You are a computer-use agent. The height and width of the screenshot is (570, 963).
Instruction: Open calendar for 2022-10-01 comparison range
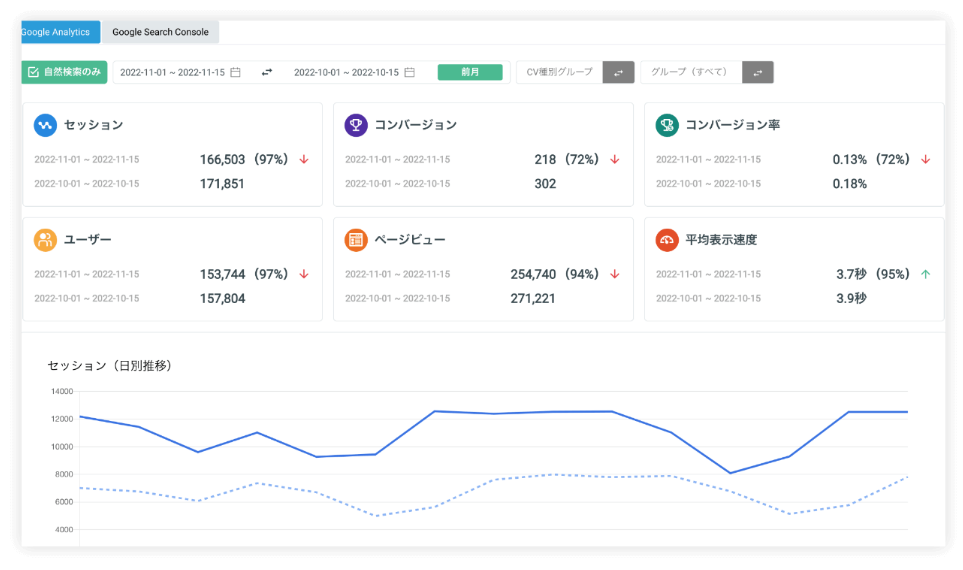(410, 72)
